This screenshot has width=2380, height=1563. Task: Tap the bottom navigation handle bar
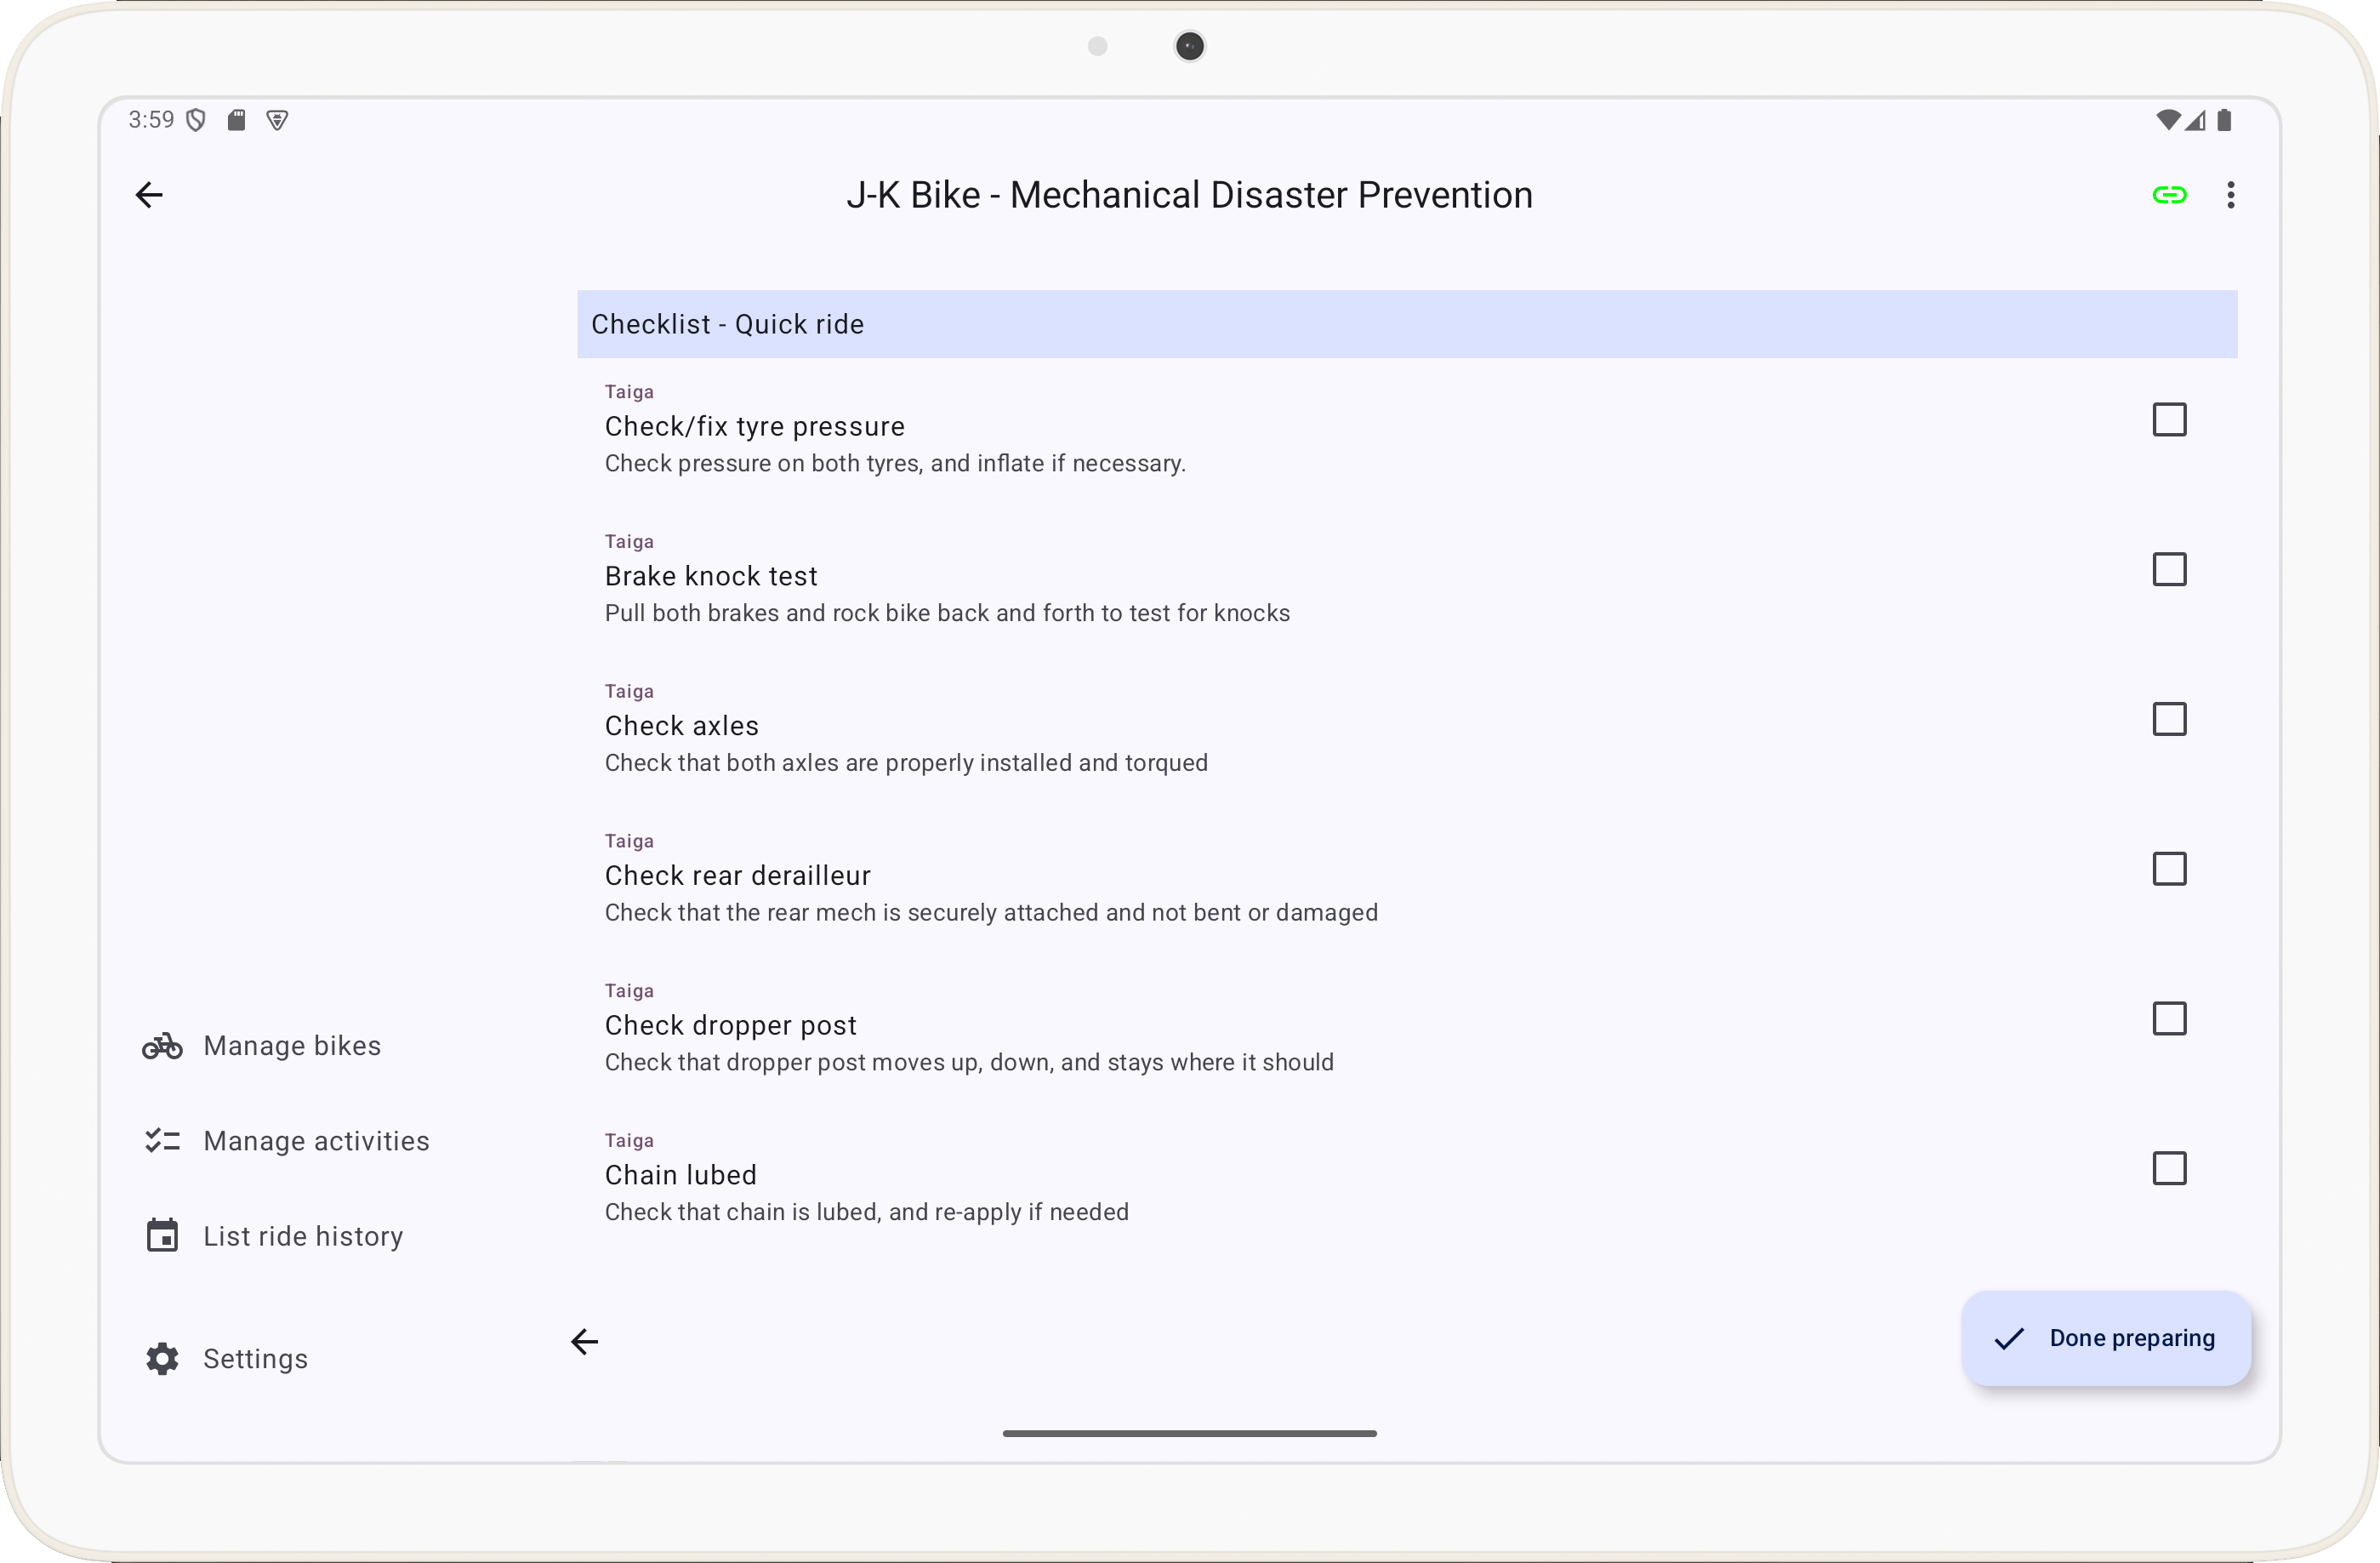click(1189, 1433)
